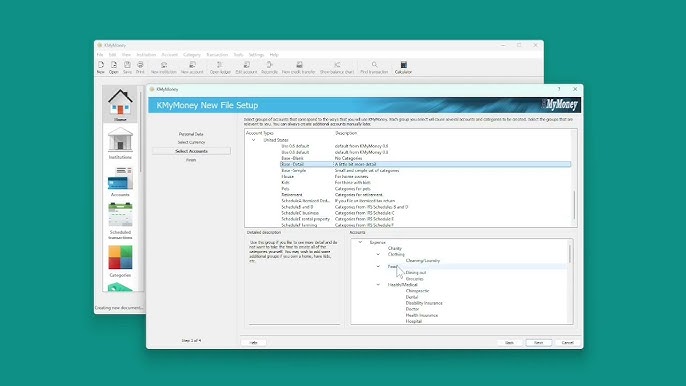
Task: Collapse the Expense node in Accounts tree
Action: 360,242
